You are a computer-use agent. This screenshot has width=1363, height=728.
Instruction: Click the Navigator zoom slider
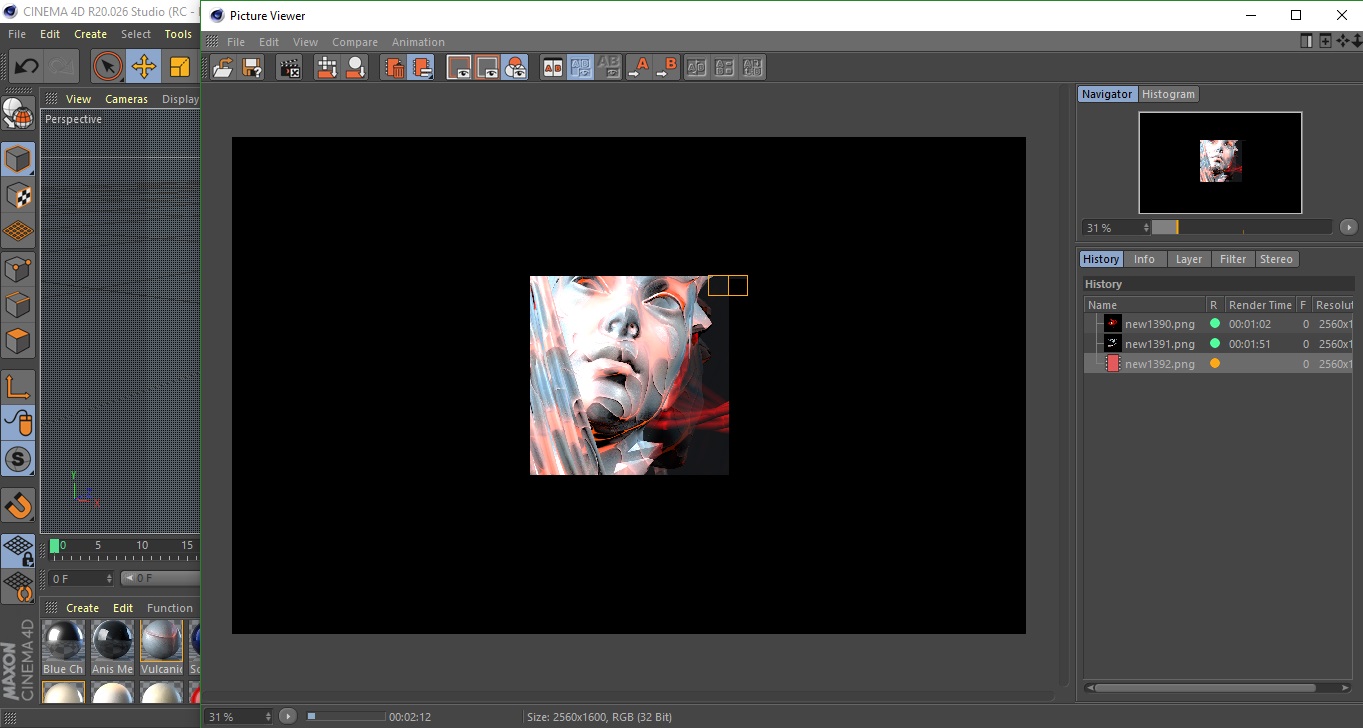(x=1241, y=227)
